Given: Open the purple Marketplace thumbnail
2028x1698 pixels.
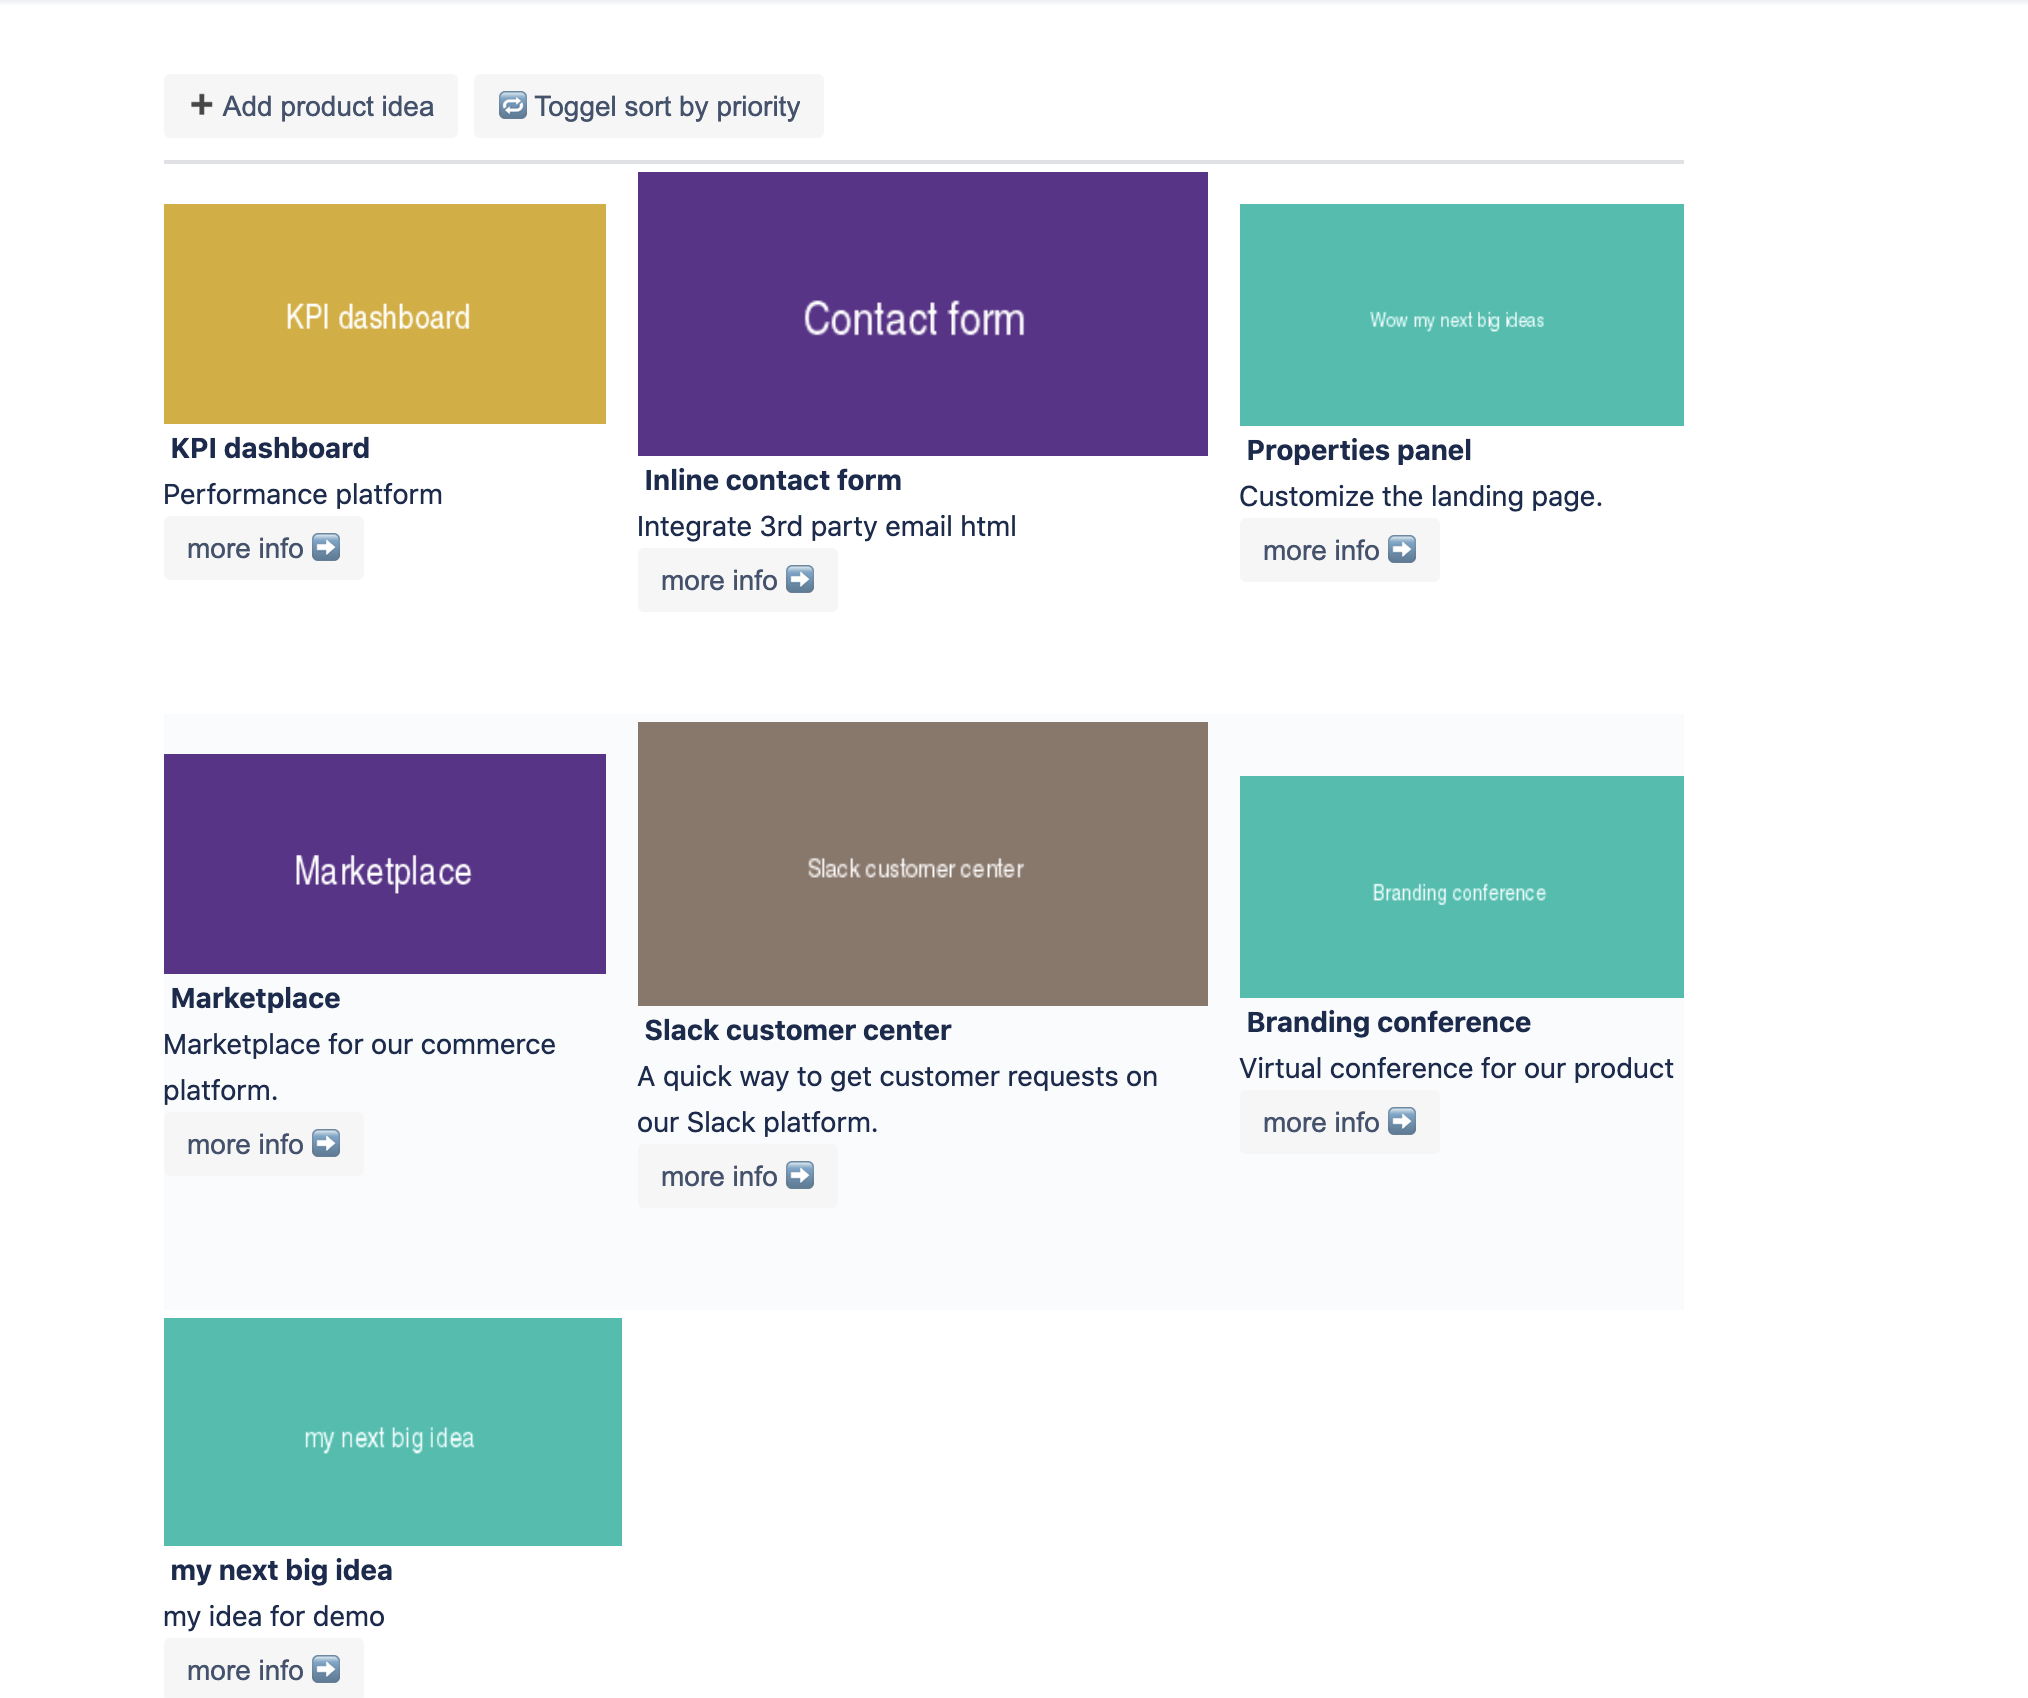Looking at the screenshot, I should point(385,864).
